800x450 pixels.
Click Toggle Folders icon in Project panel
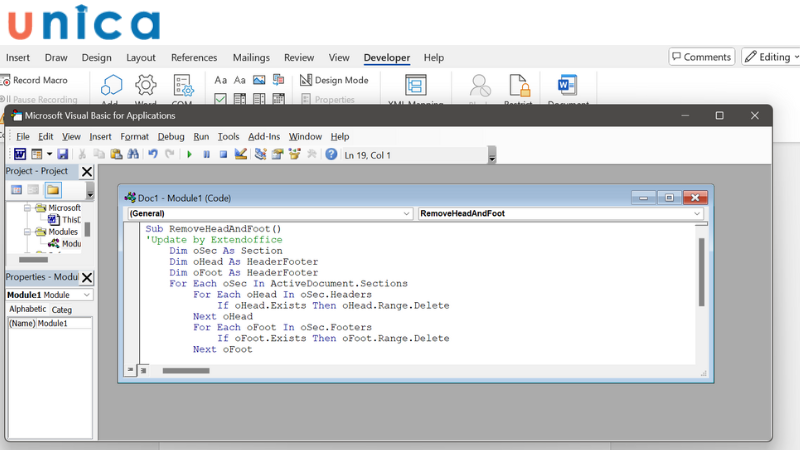click(x=52, y=190)
